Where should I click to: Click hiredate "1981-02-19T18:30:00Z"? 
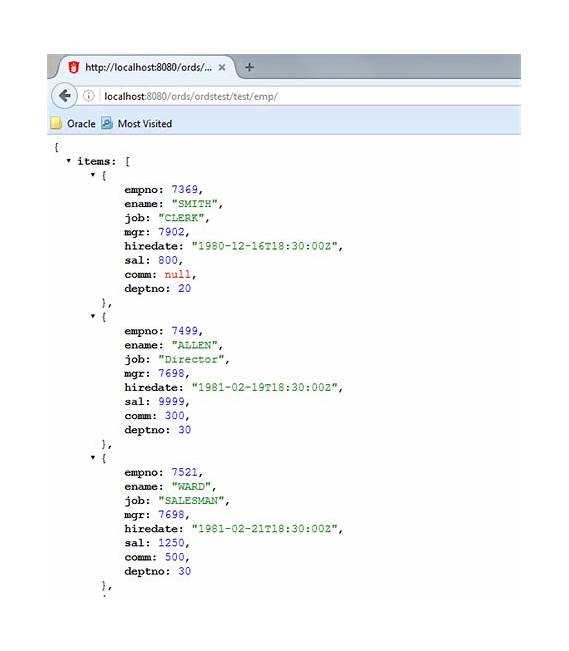pyautogui.click(x=264, y=387)
